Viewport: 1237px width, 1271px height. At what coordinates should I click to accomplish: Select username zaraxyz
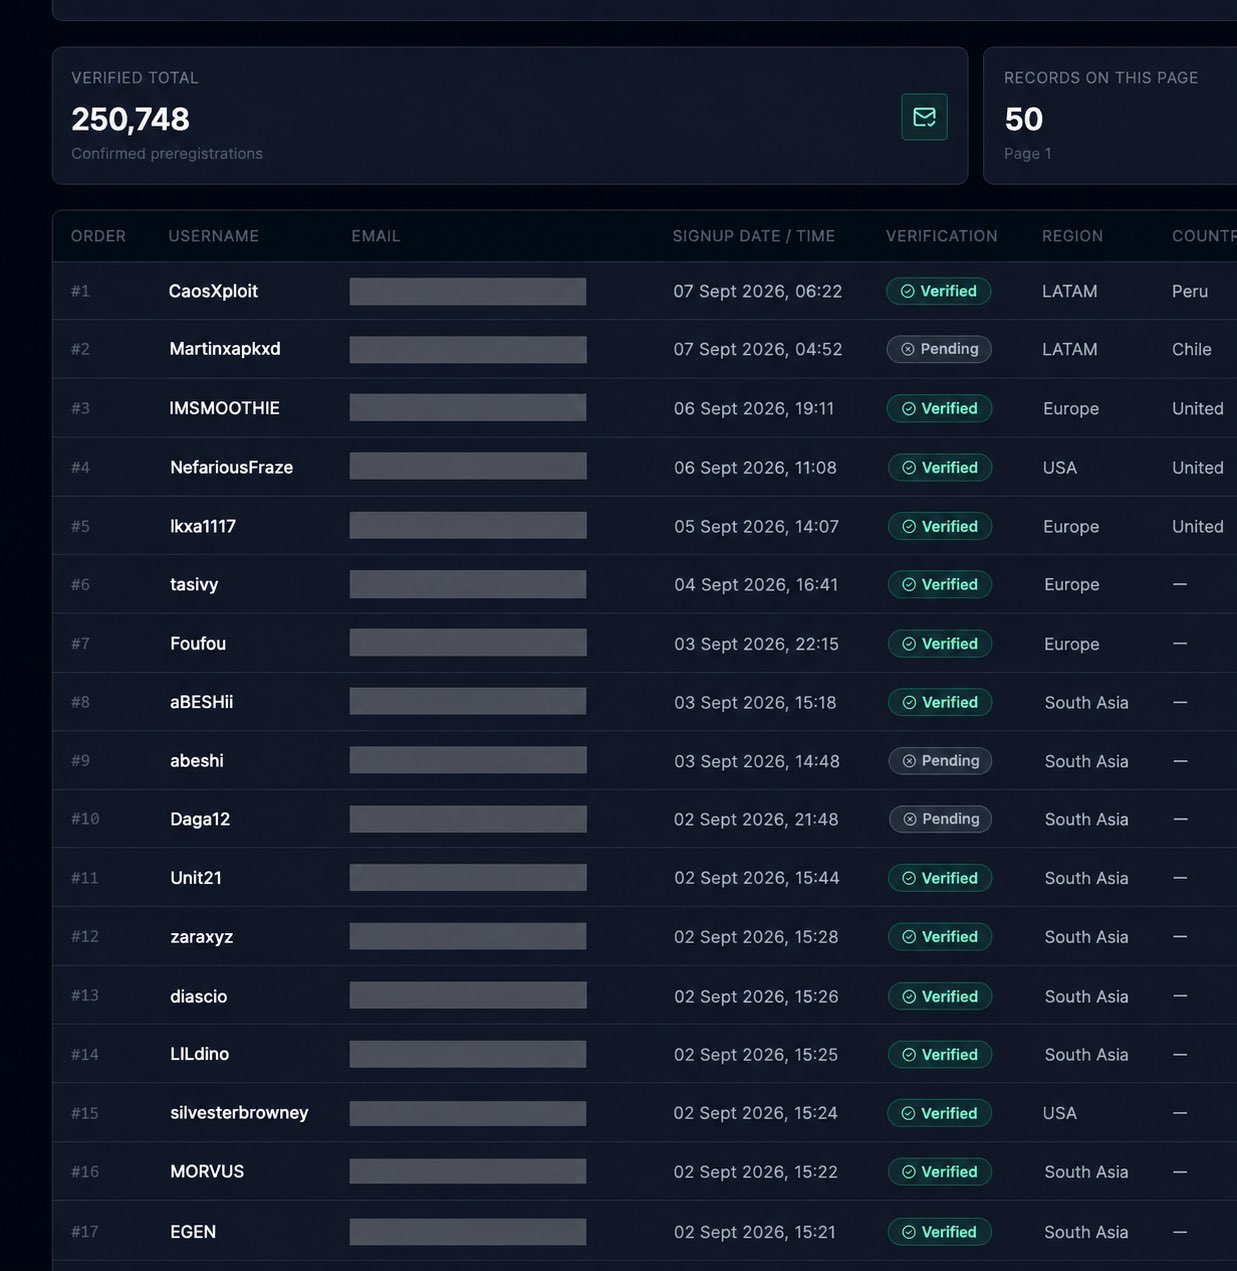click(201, 937)
